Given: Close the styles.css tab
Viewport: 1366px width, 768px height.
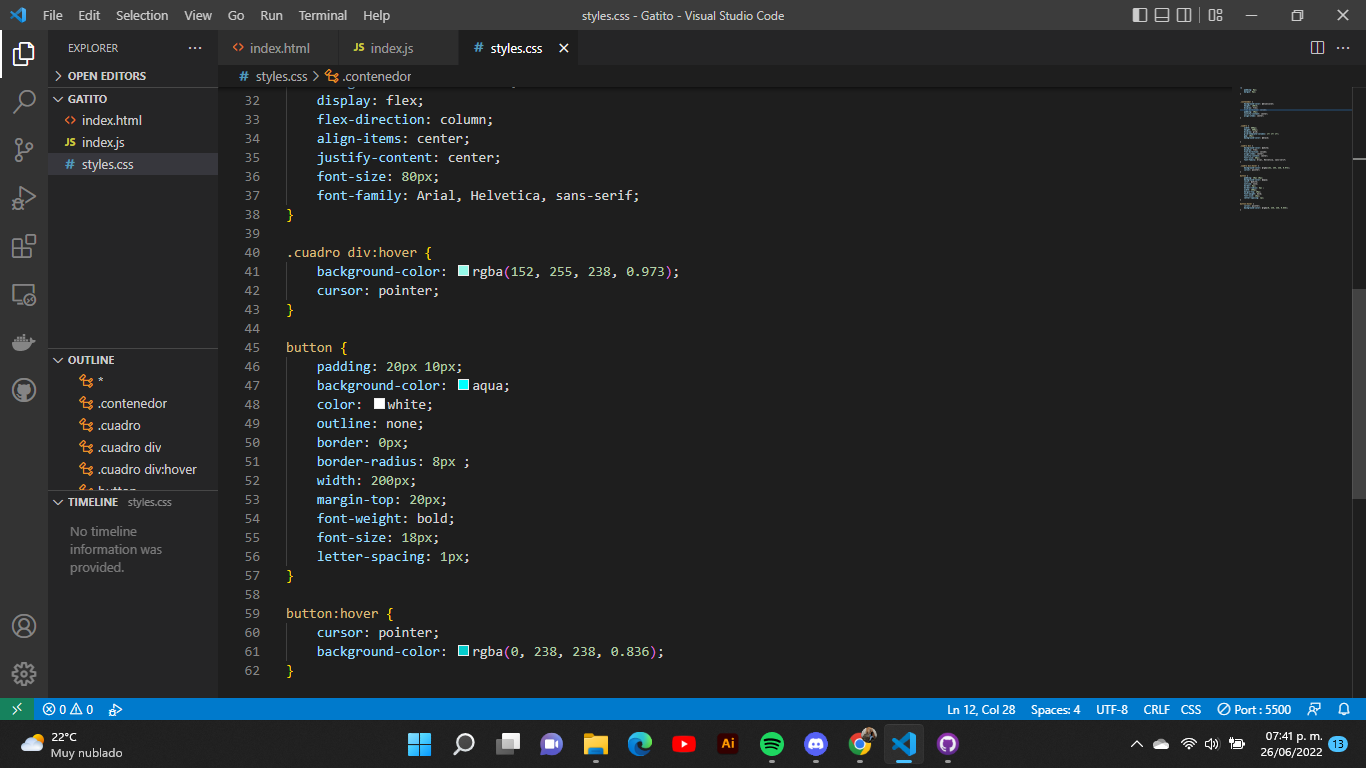Looking at the screenshot, I should pos(564,48).
